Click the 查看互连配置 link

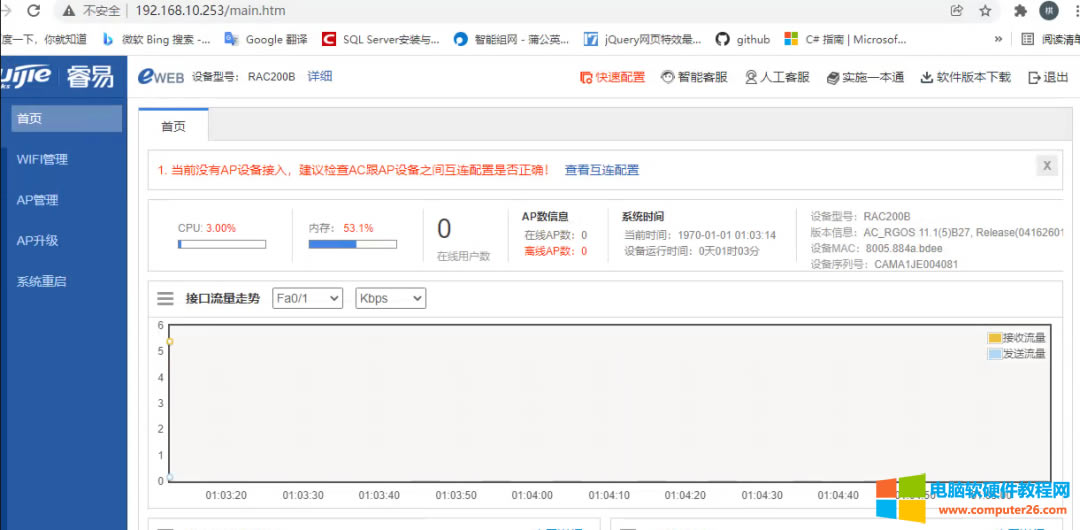coord(602,170)
